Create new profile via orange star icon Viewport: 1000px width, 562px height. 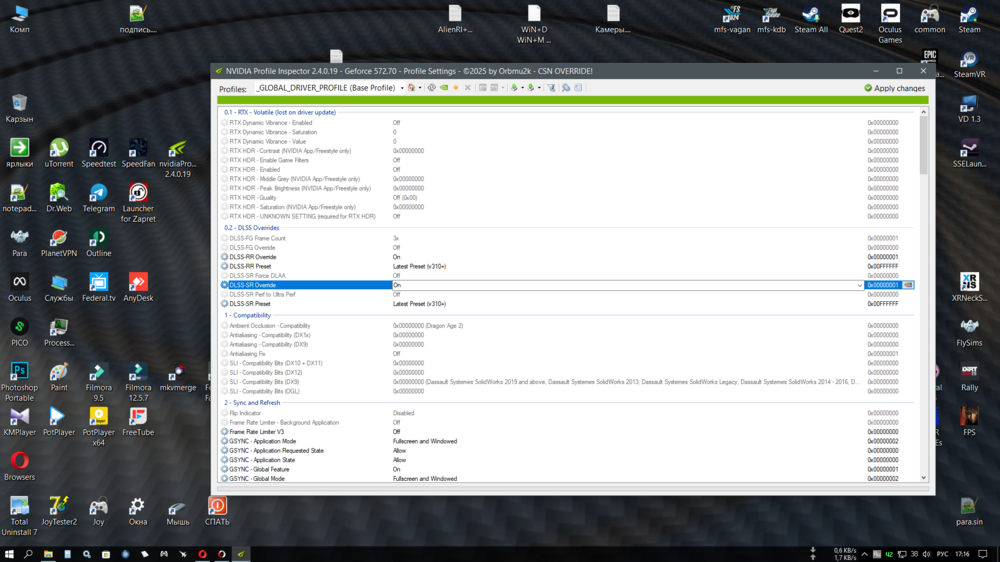[x=455, y=88]
